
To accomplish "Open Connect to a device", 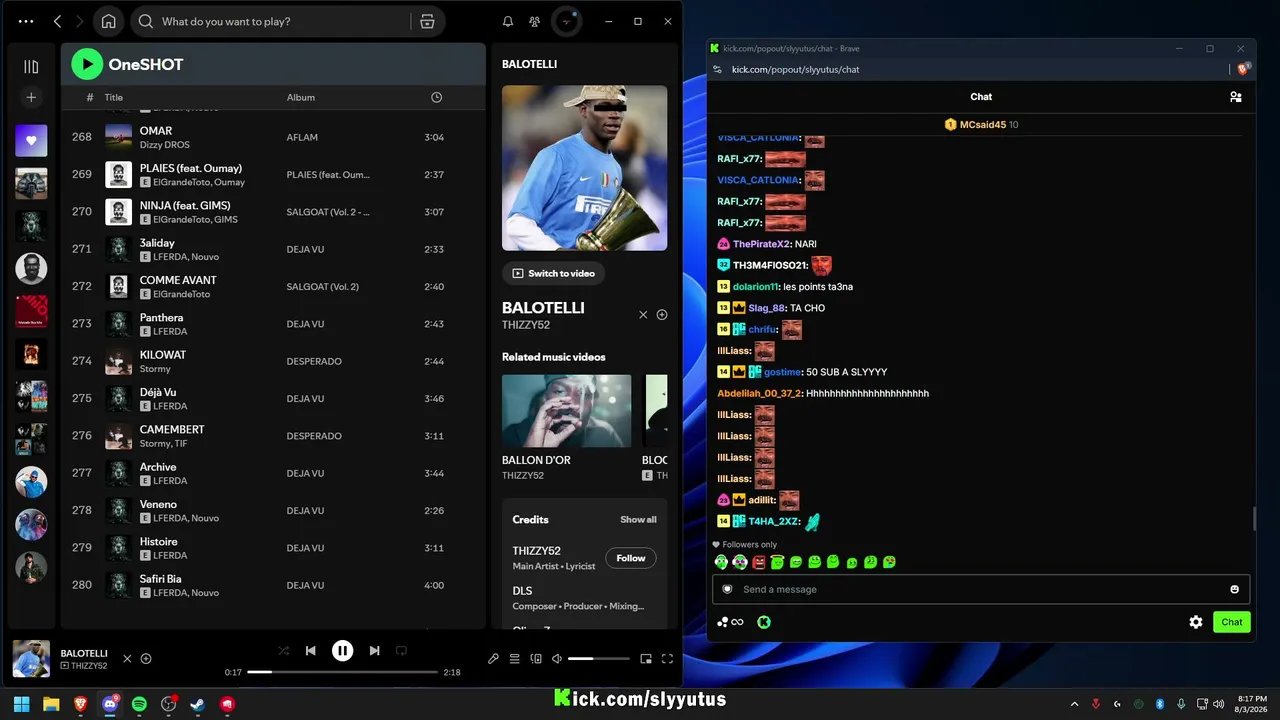I will (536, 659).
